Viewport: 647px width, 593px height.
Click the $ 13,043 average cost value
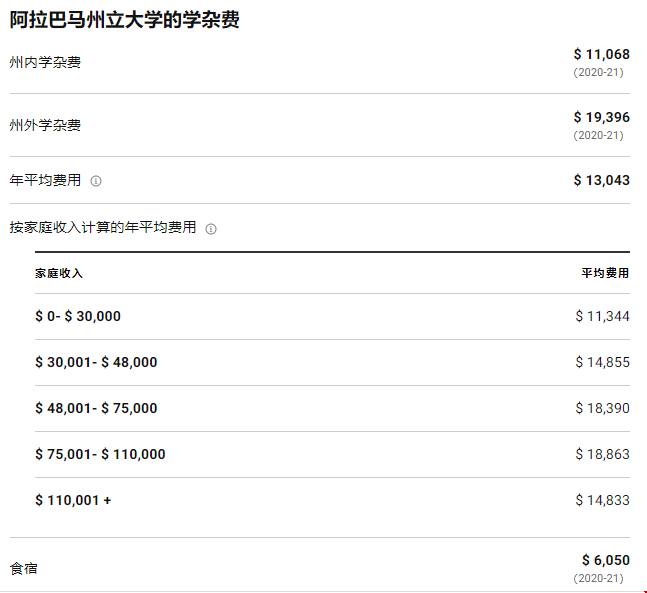(602, 180)
